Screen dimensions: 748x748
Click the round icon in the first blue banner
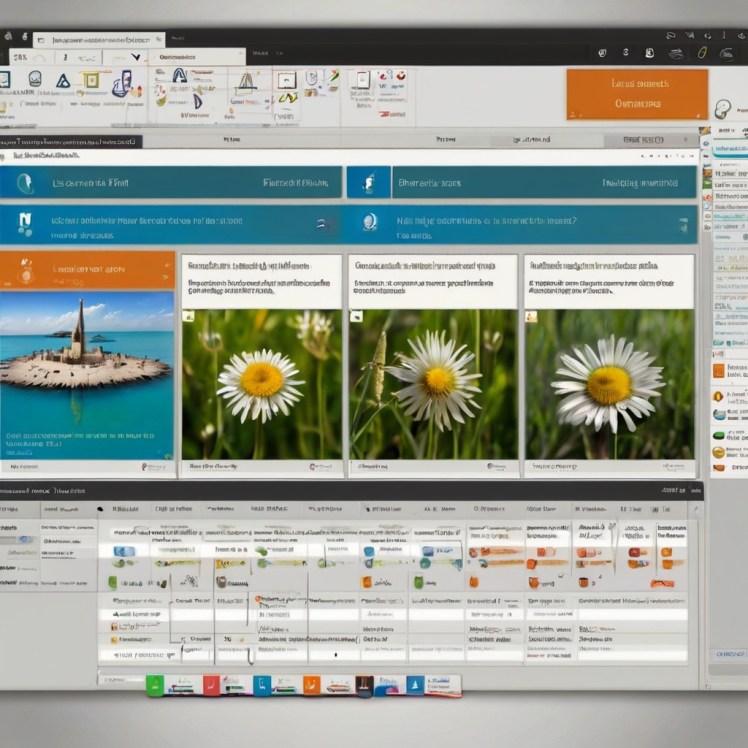(25, 183)
